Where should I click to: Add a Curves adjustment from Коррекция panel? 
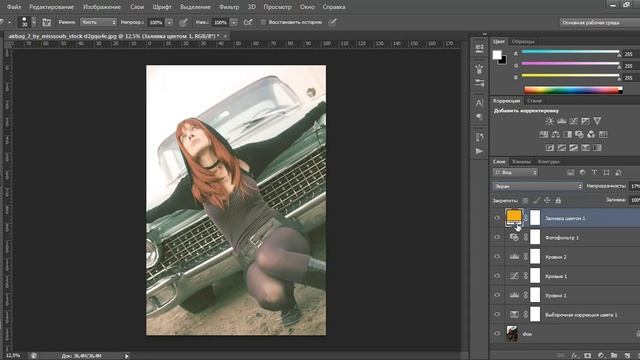[x=573, y=121]
